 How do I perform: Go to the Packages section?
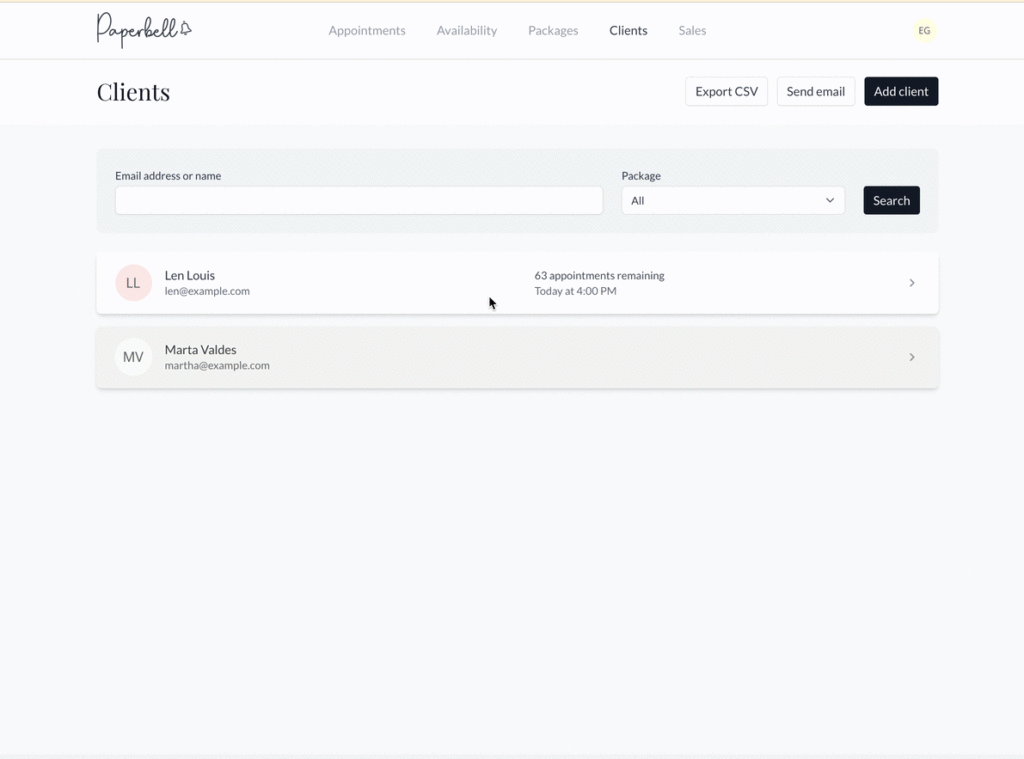[553, 30]
